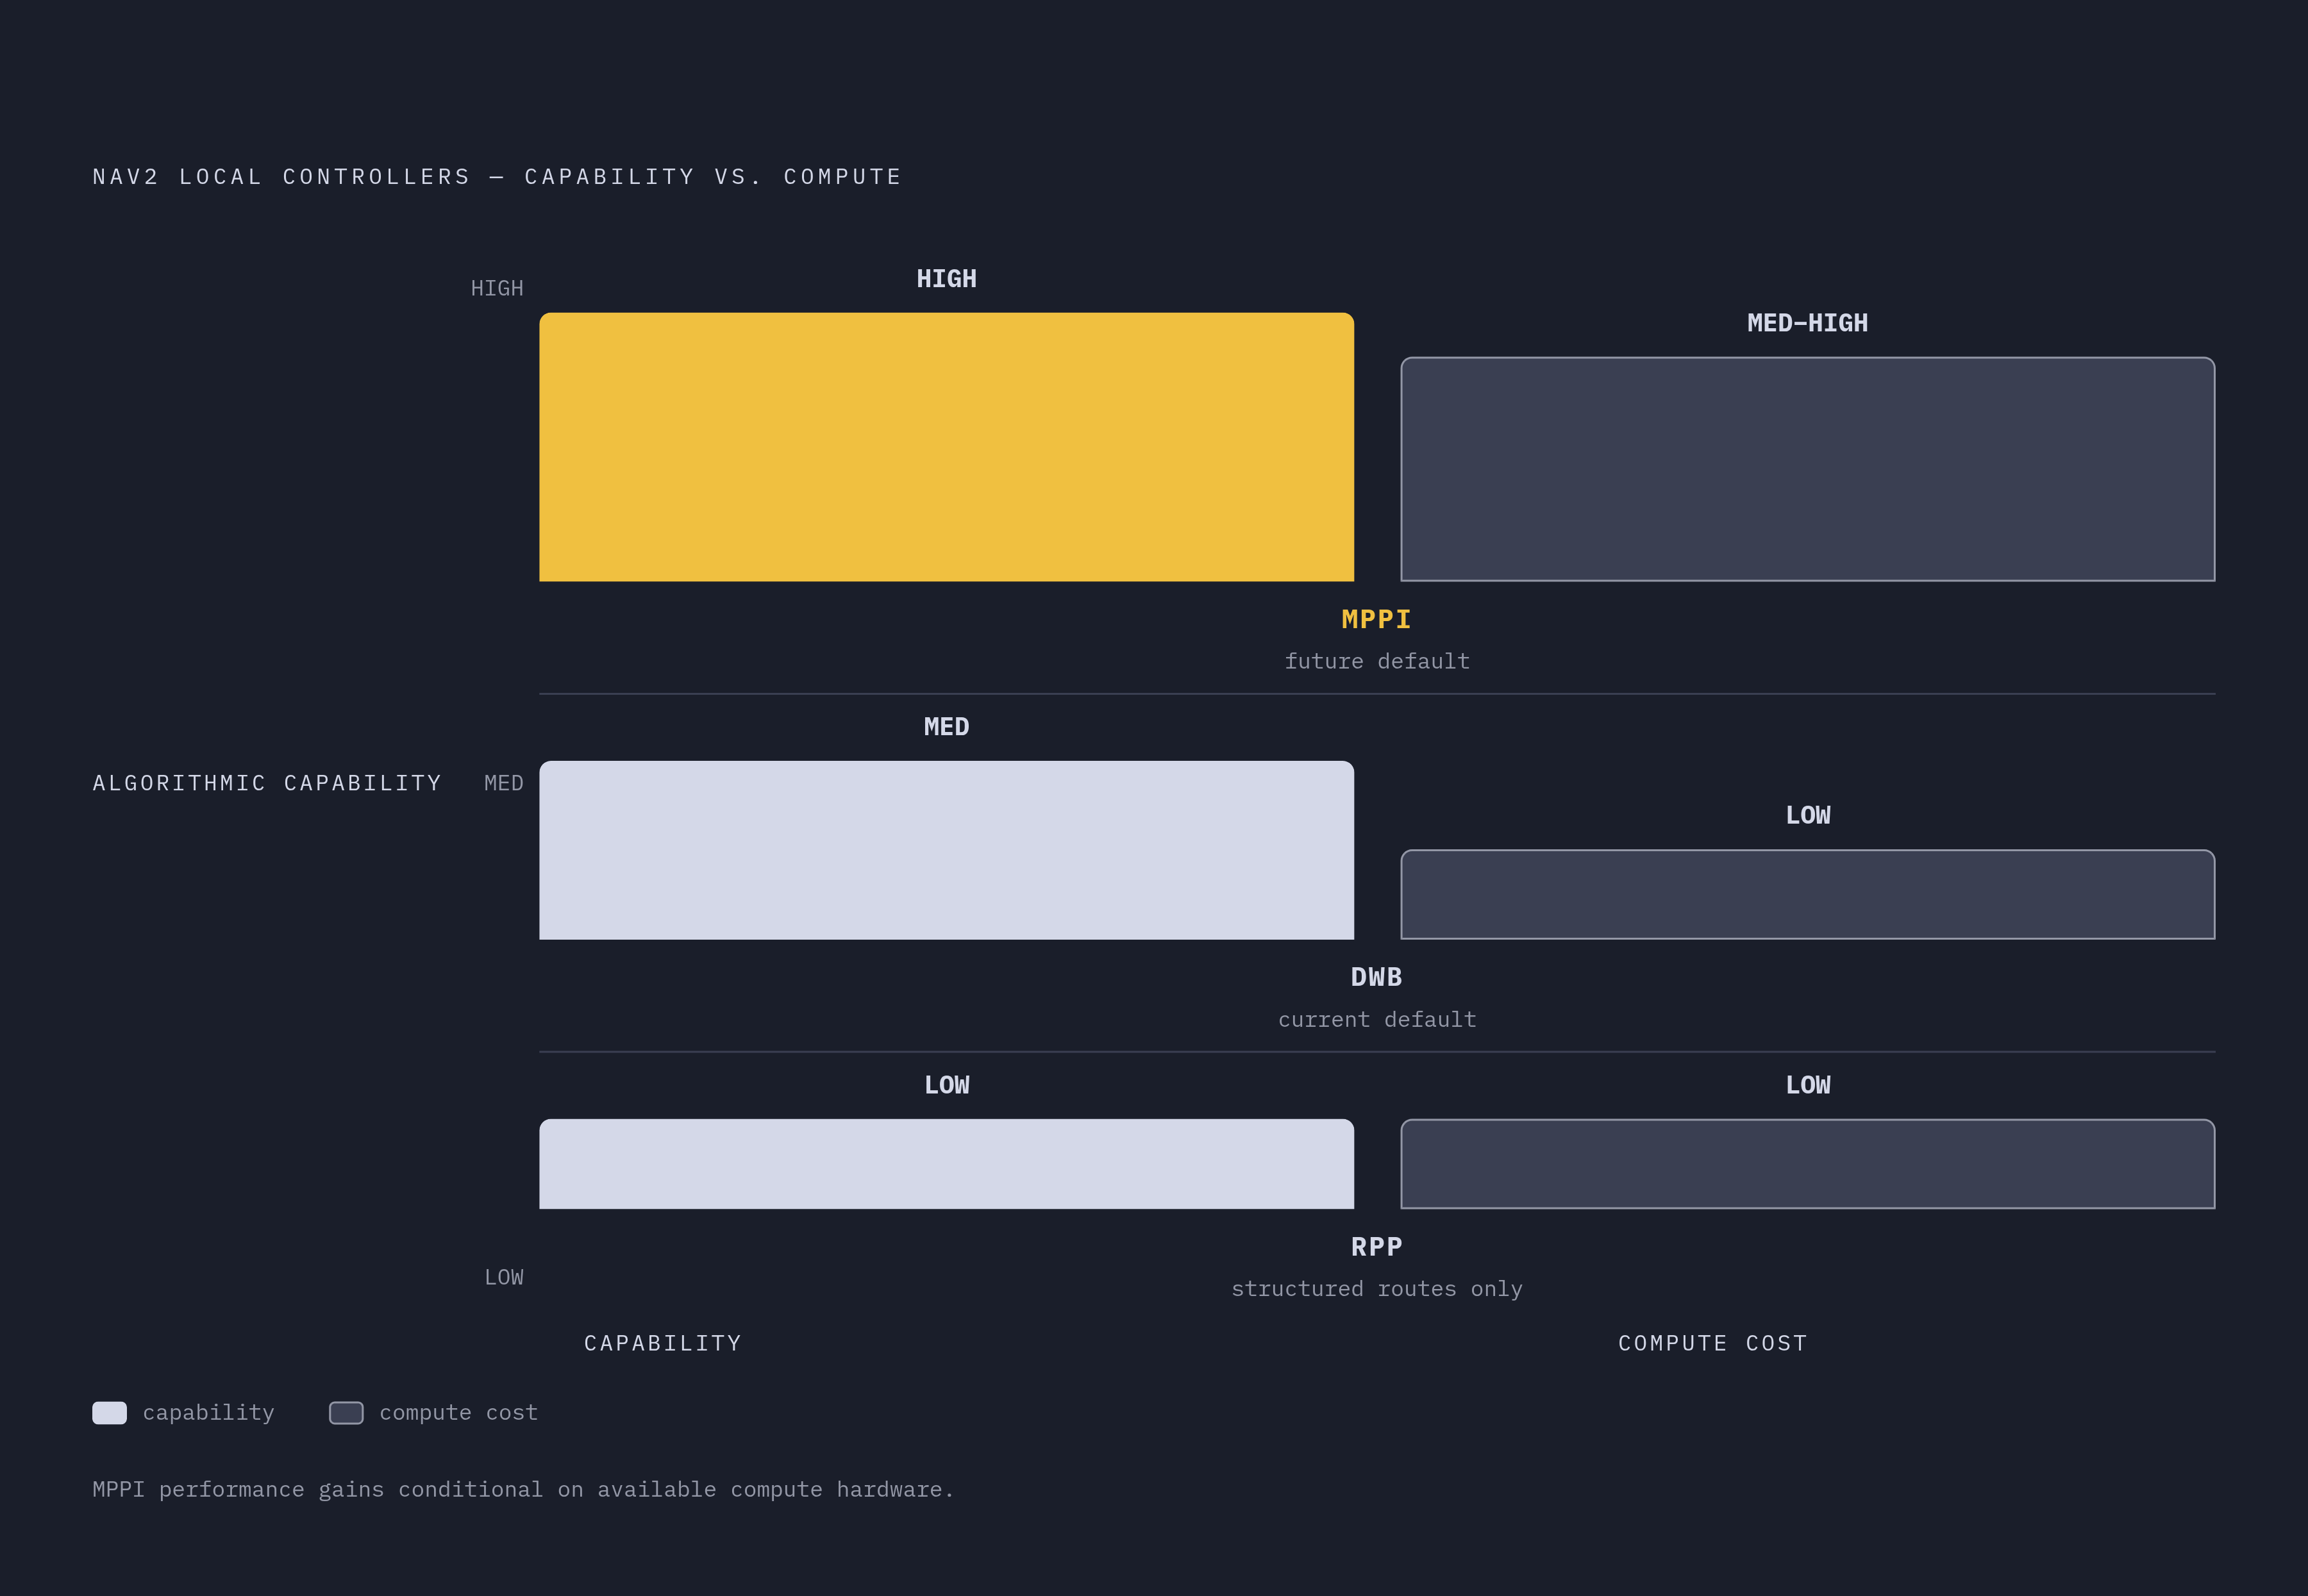2308x1596 pixels.
Task: Click the MPPI performance gains footnote
Action: (523, 1489)
